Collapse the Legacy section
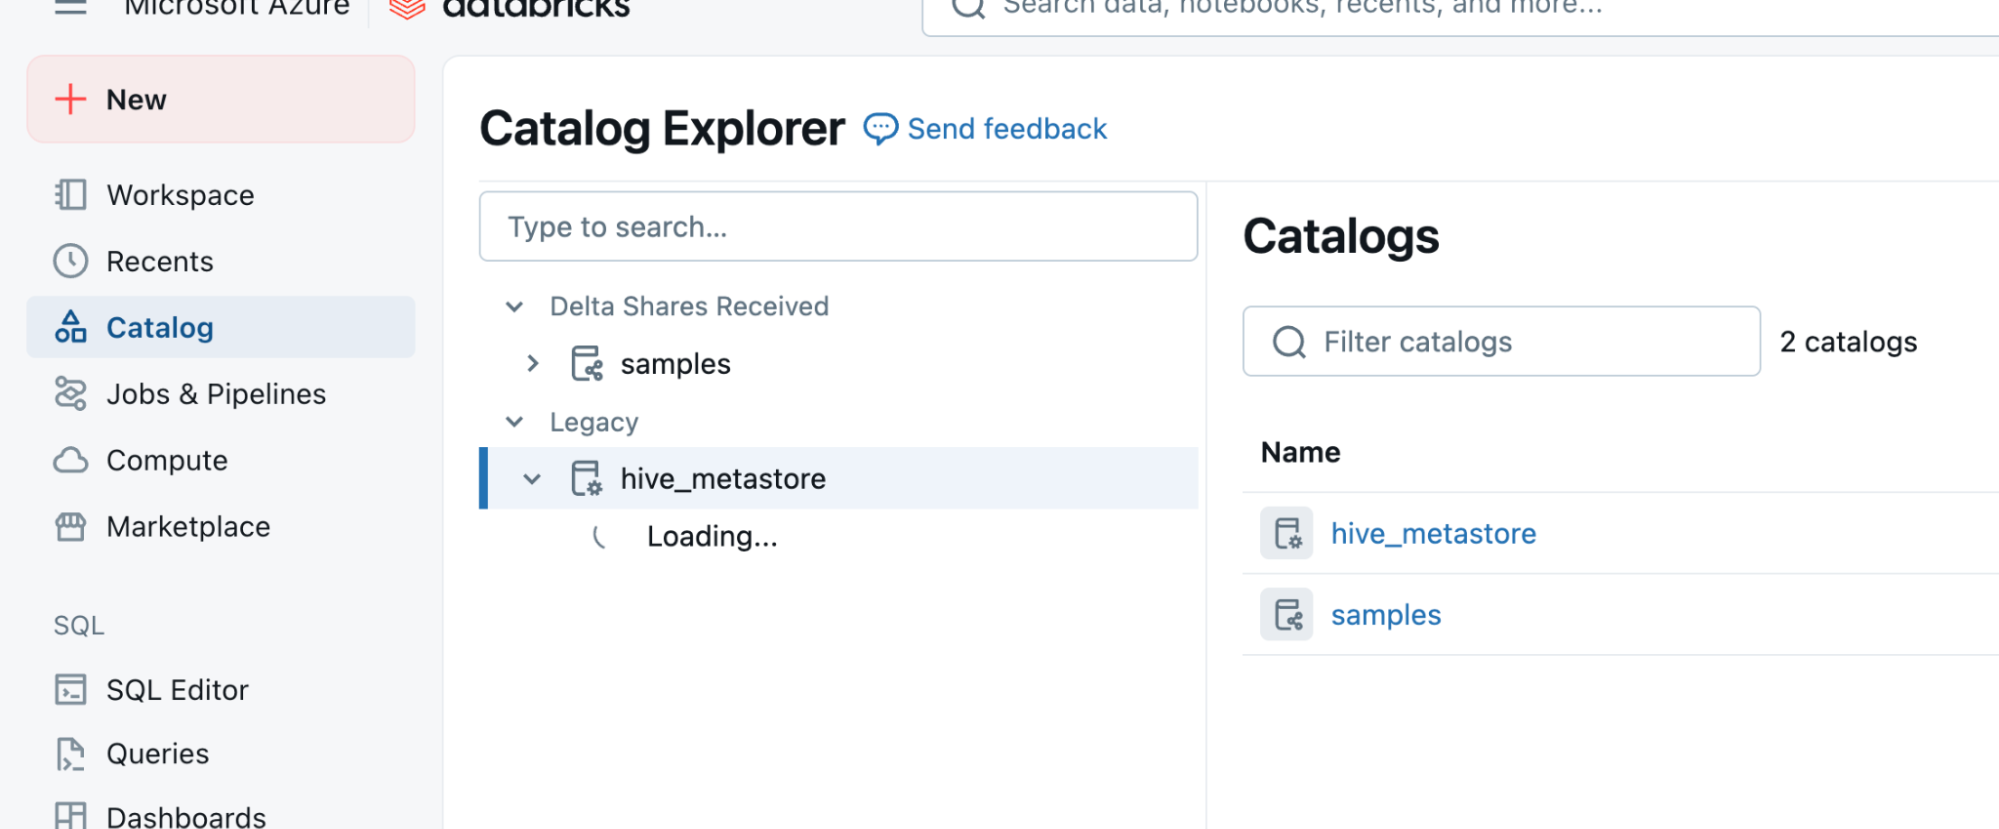Viewport: 1999px width, 829px height. [x=515, y=422]
